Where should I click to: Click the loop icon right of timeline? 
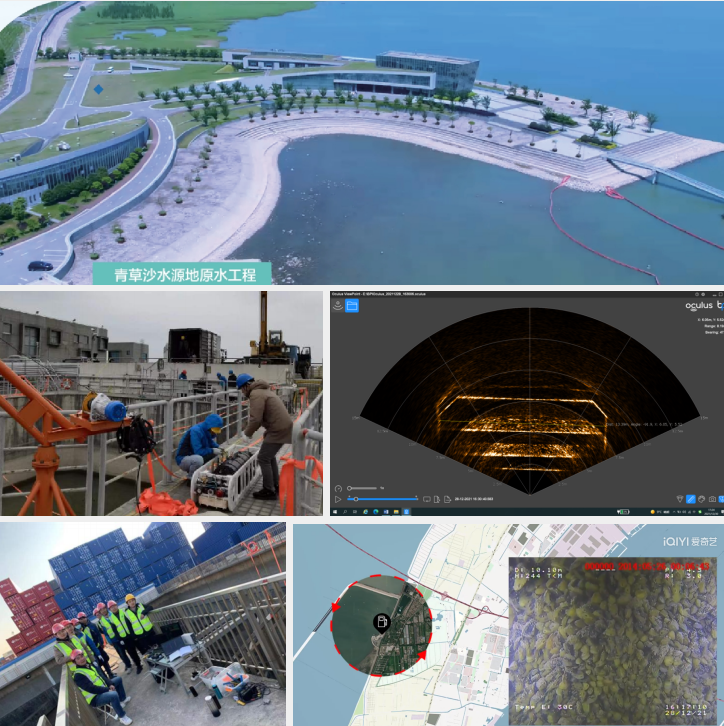[x=427, y=498]
